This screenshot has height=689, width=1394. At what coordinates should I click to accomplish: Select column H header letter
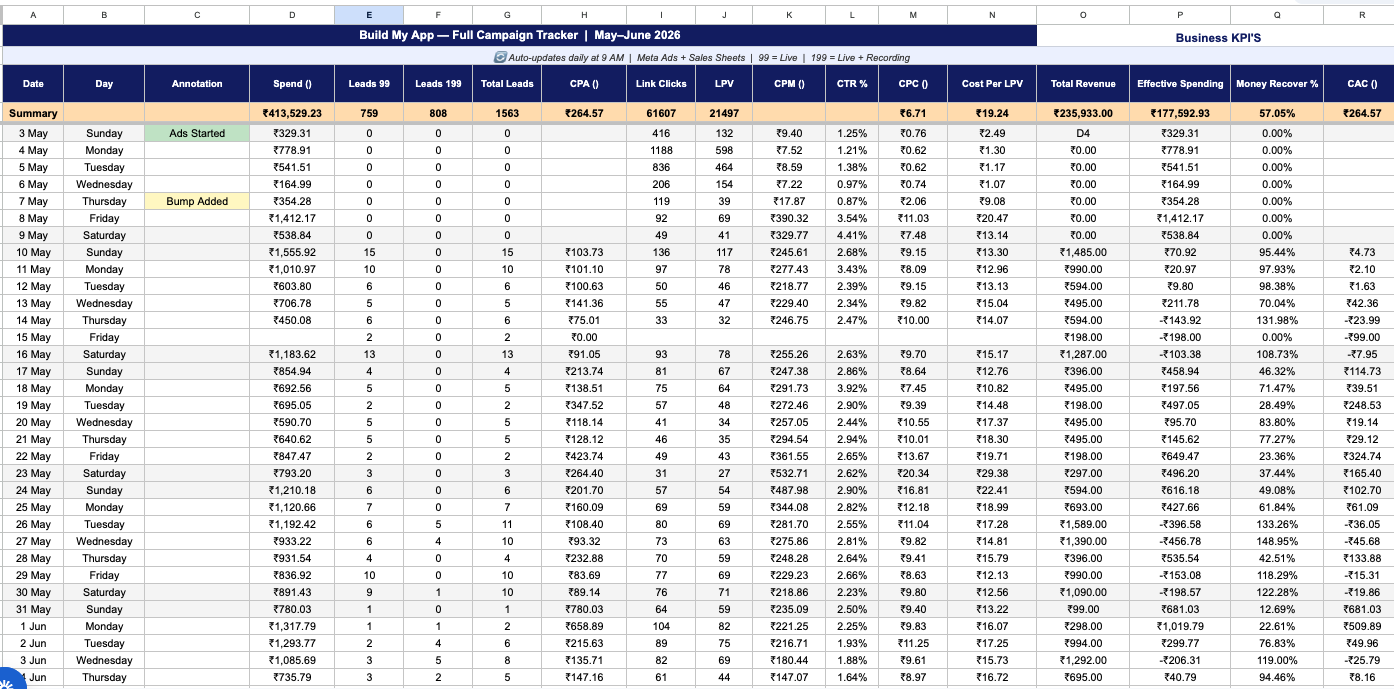[583, 15]
